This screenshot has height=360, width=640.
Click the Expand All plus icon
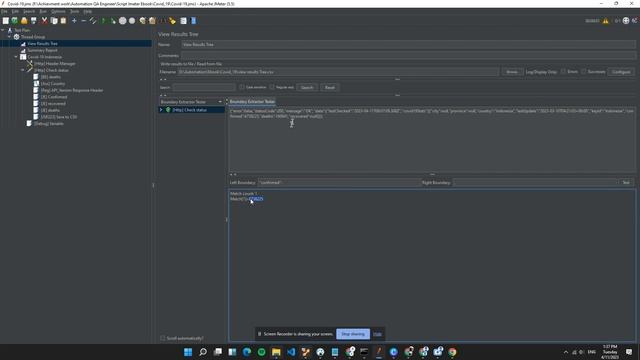(x=74, y=21)
